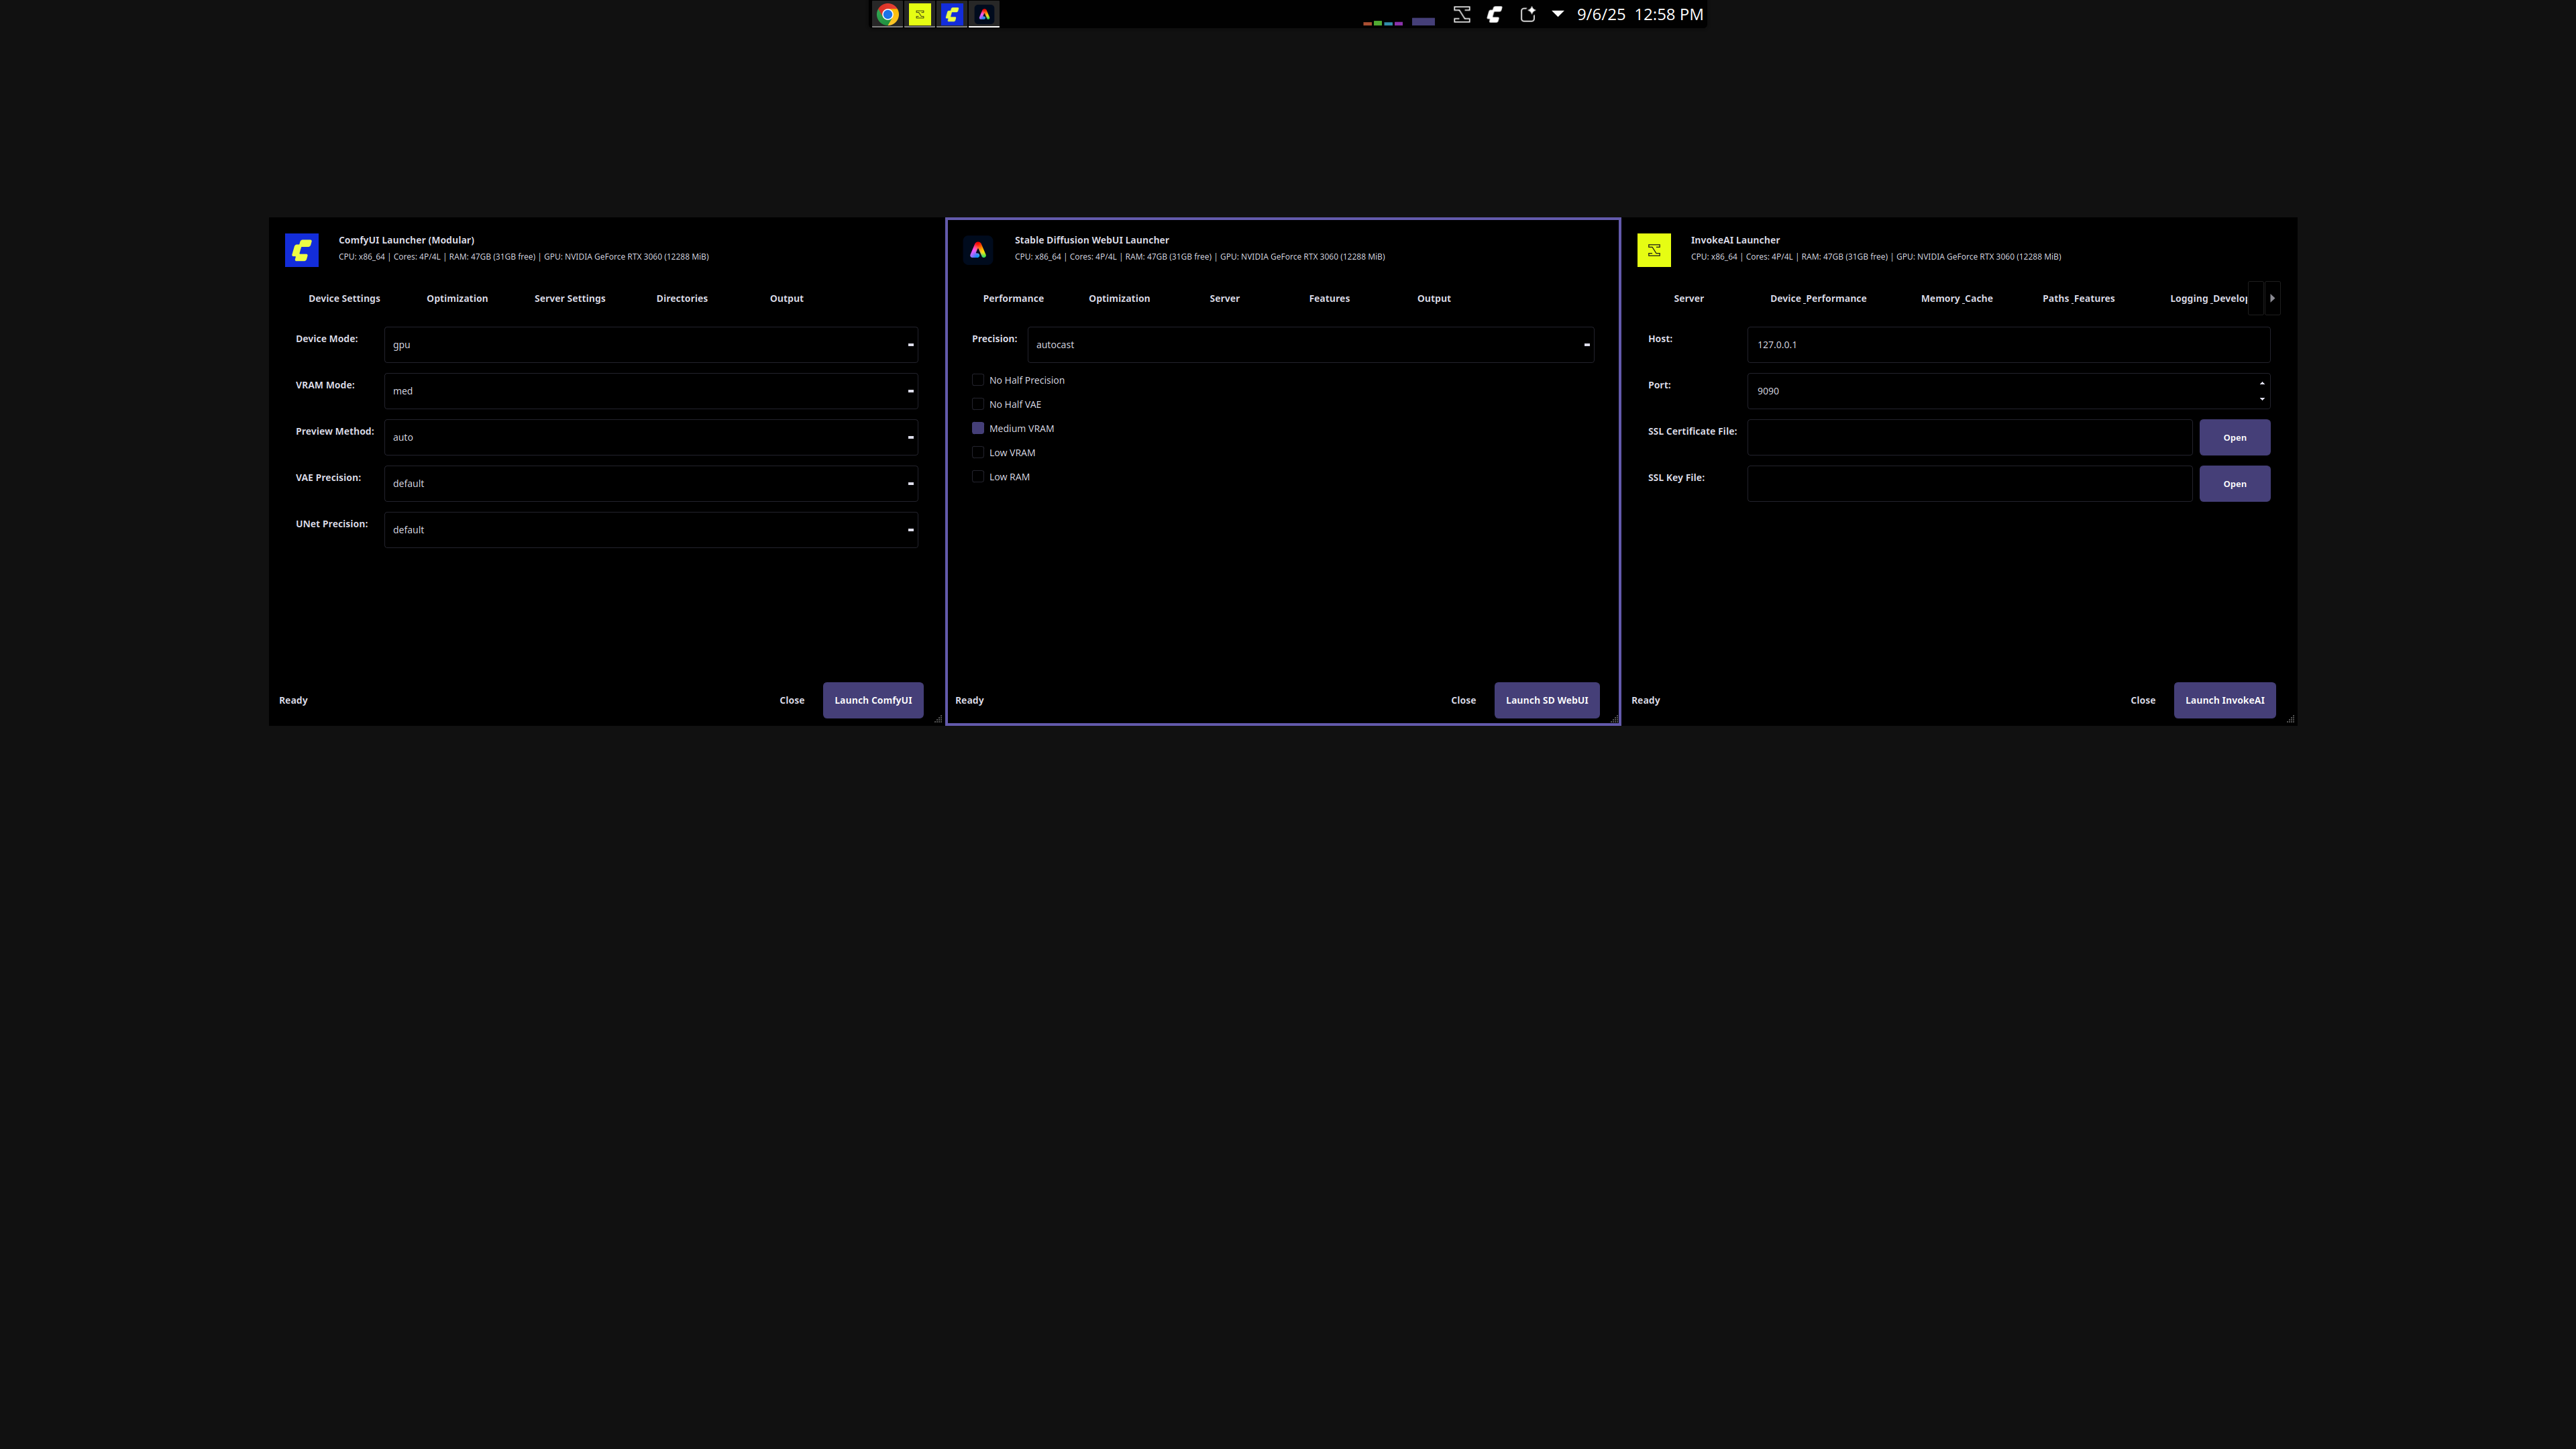Open the Device_Performance tab in InvokeAI
The width and height of the screenshot is (2576, 1449).
pyautogui.click(x=1818, y=298)
